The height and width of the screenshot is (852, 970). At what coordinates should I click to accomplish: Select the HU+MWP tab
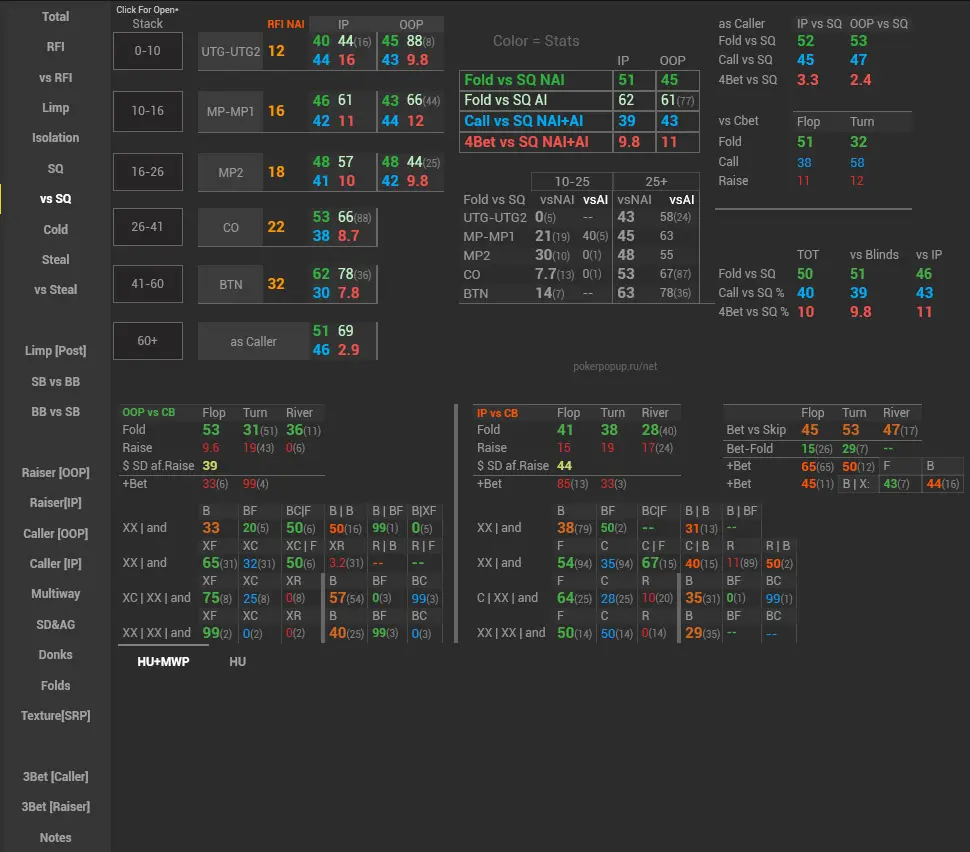tap(163, 661)
